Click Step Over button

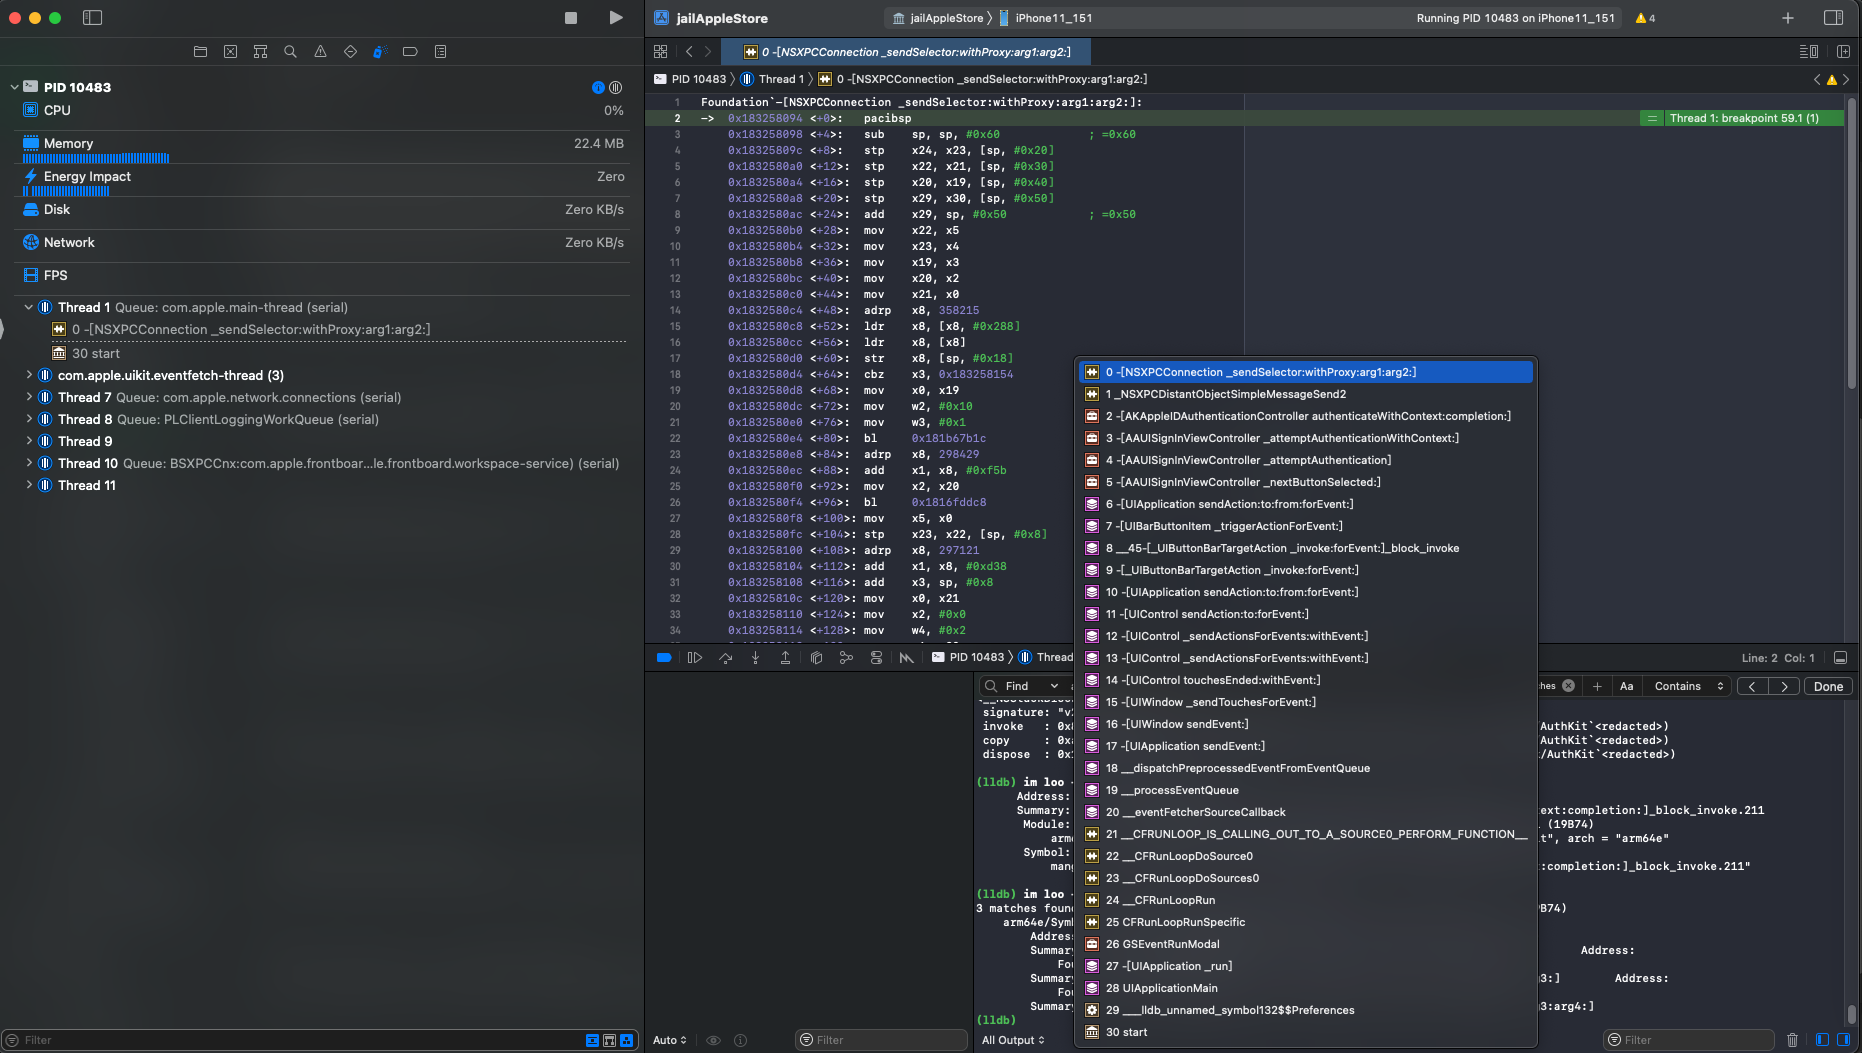click(x=726, y=657)
